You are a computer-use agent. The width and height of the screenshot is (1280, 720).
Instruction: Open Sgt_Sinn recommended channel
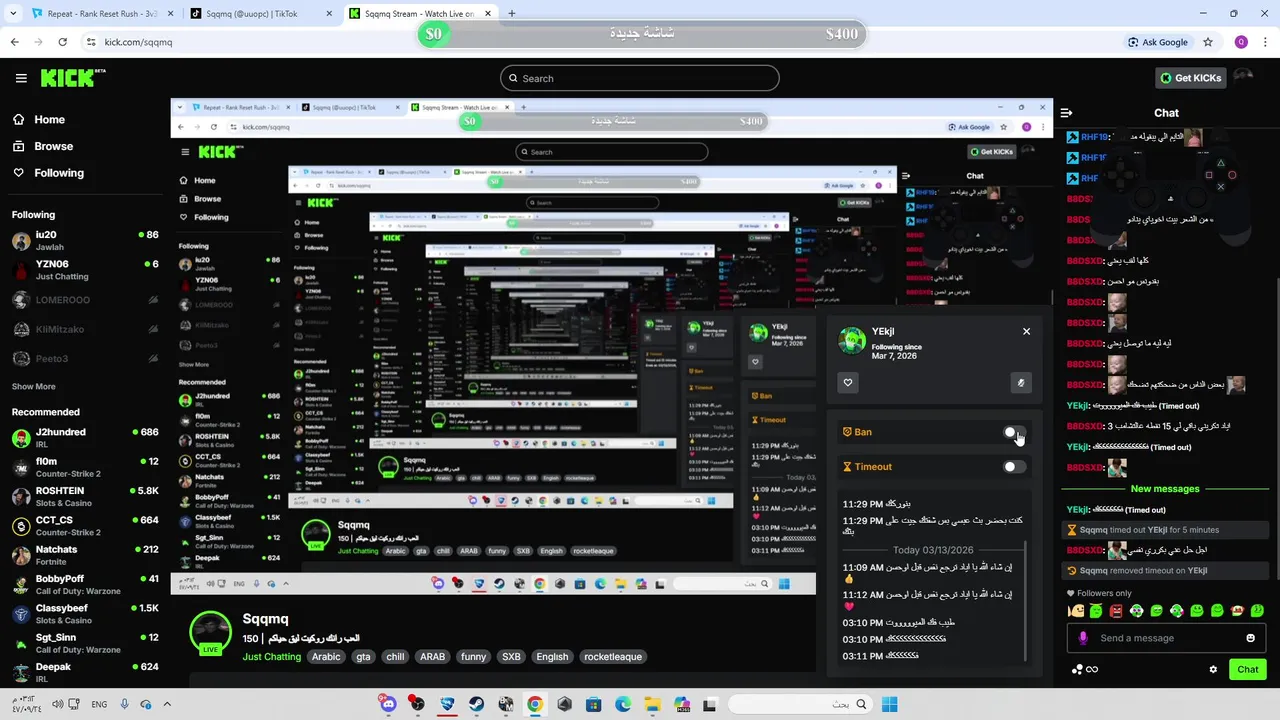click(x=84, y=643)
